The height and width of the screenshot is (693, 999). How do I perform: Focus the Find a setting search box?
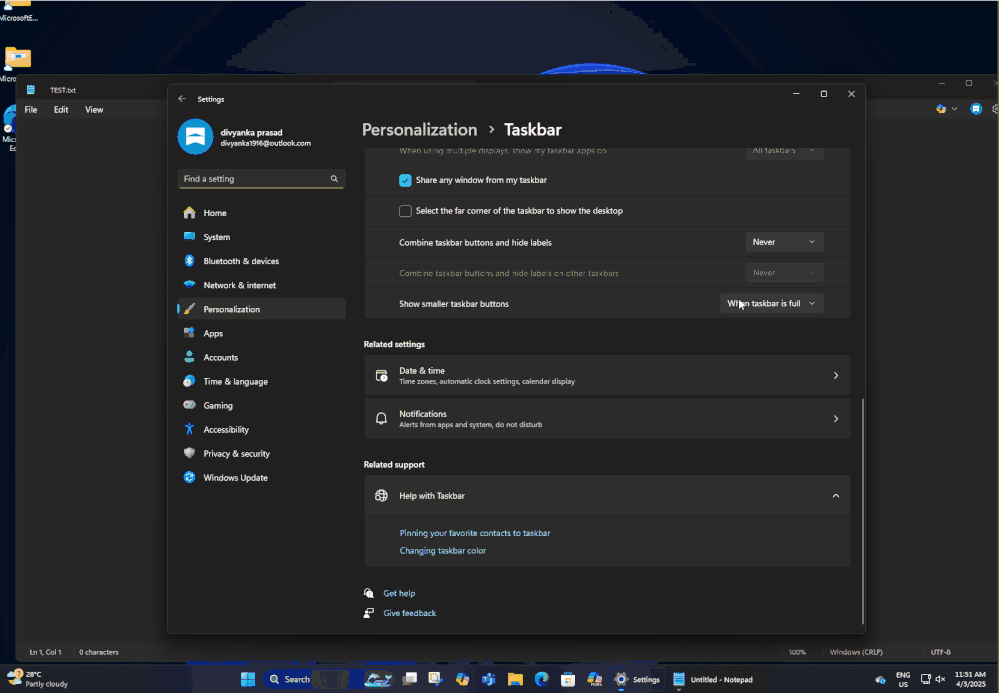point(261,179)
